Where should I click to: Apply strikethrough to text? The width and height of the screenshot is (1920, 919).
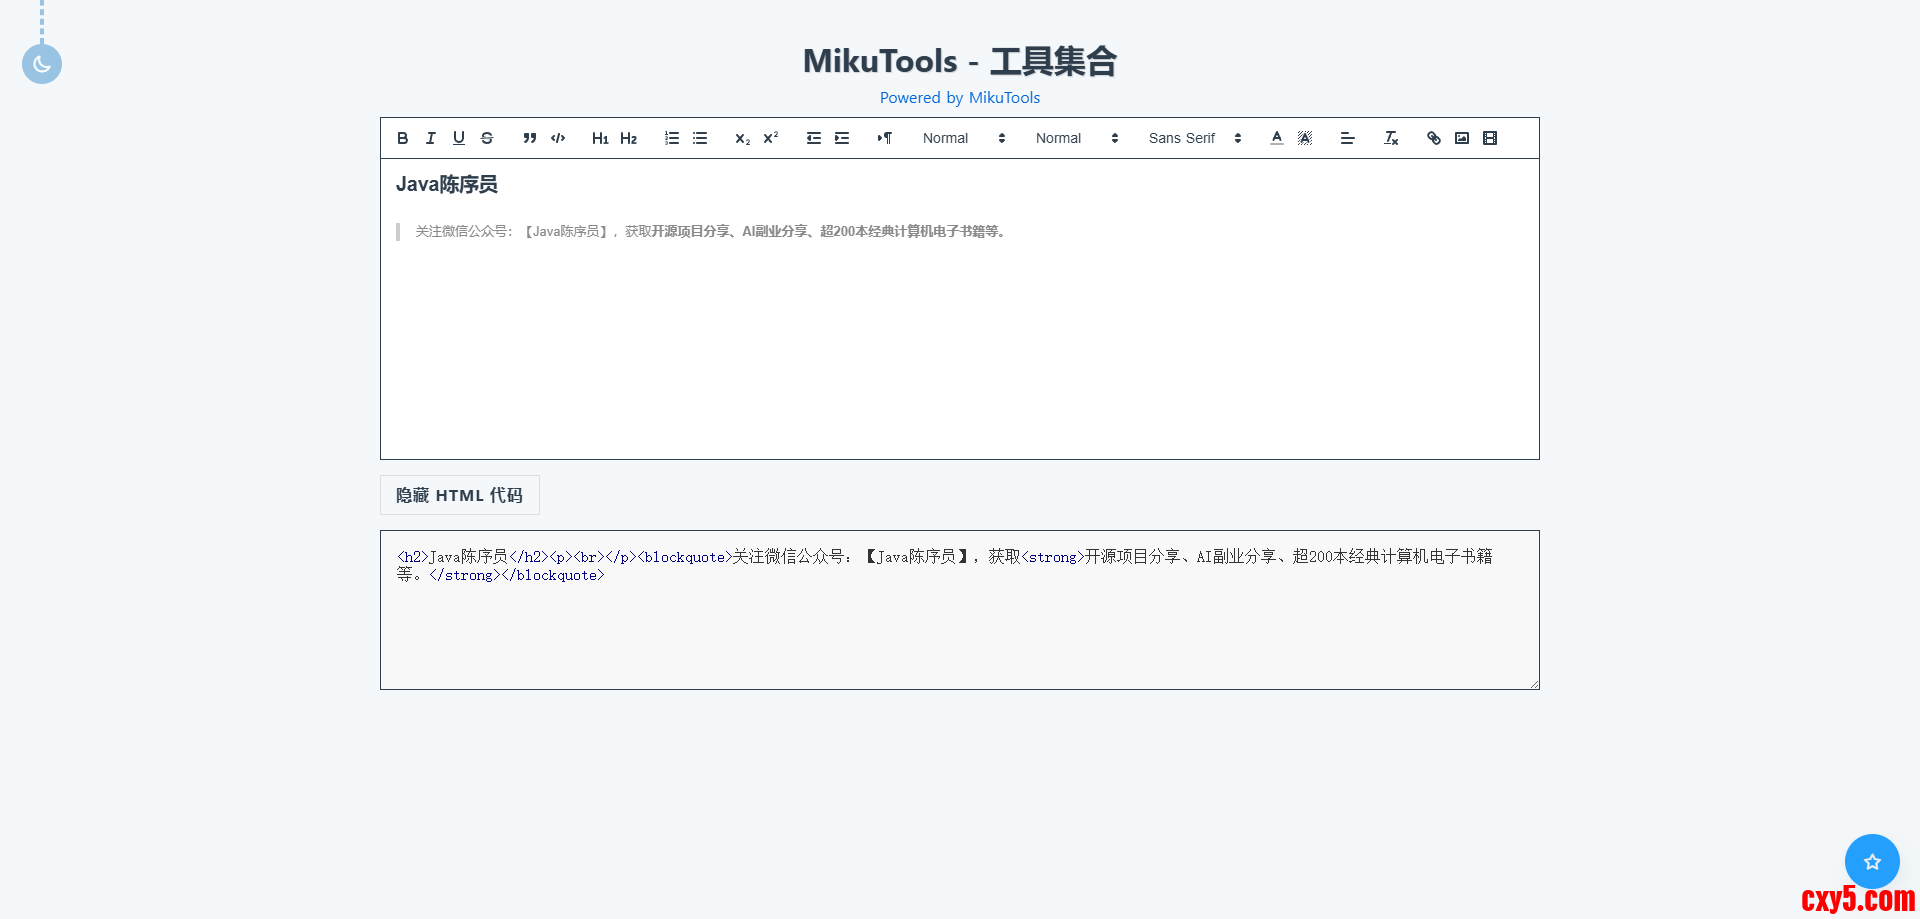click(x=487, y=138)
